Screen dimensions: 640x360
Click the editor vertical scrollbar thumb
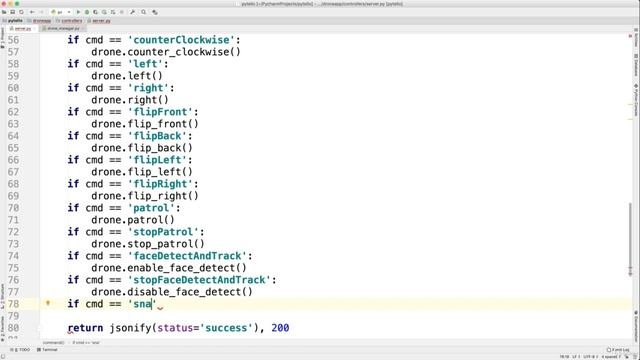pos(630,239)
